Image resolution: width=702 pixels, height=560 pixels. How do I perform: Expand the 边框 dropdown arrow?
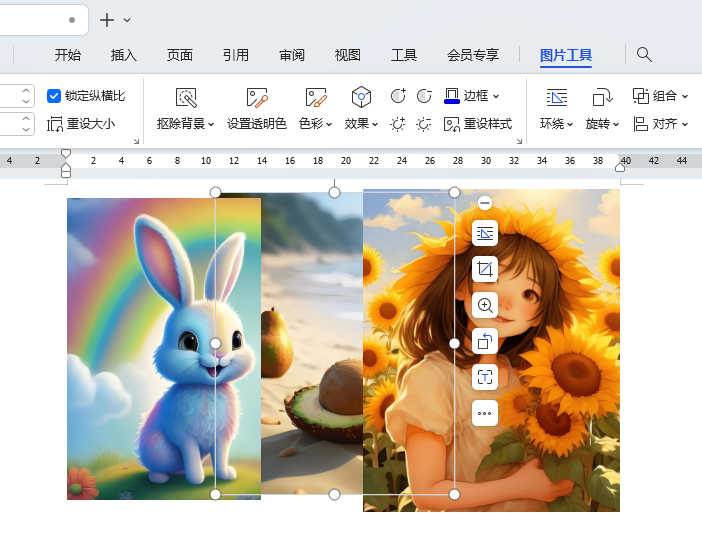tap(496, 96)
